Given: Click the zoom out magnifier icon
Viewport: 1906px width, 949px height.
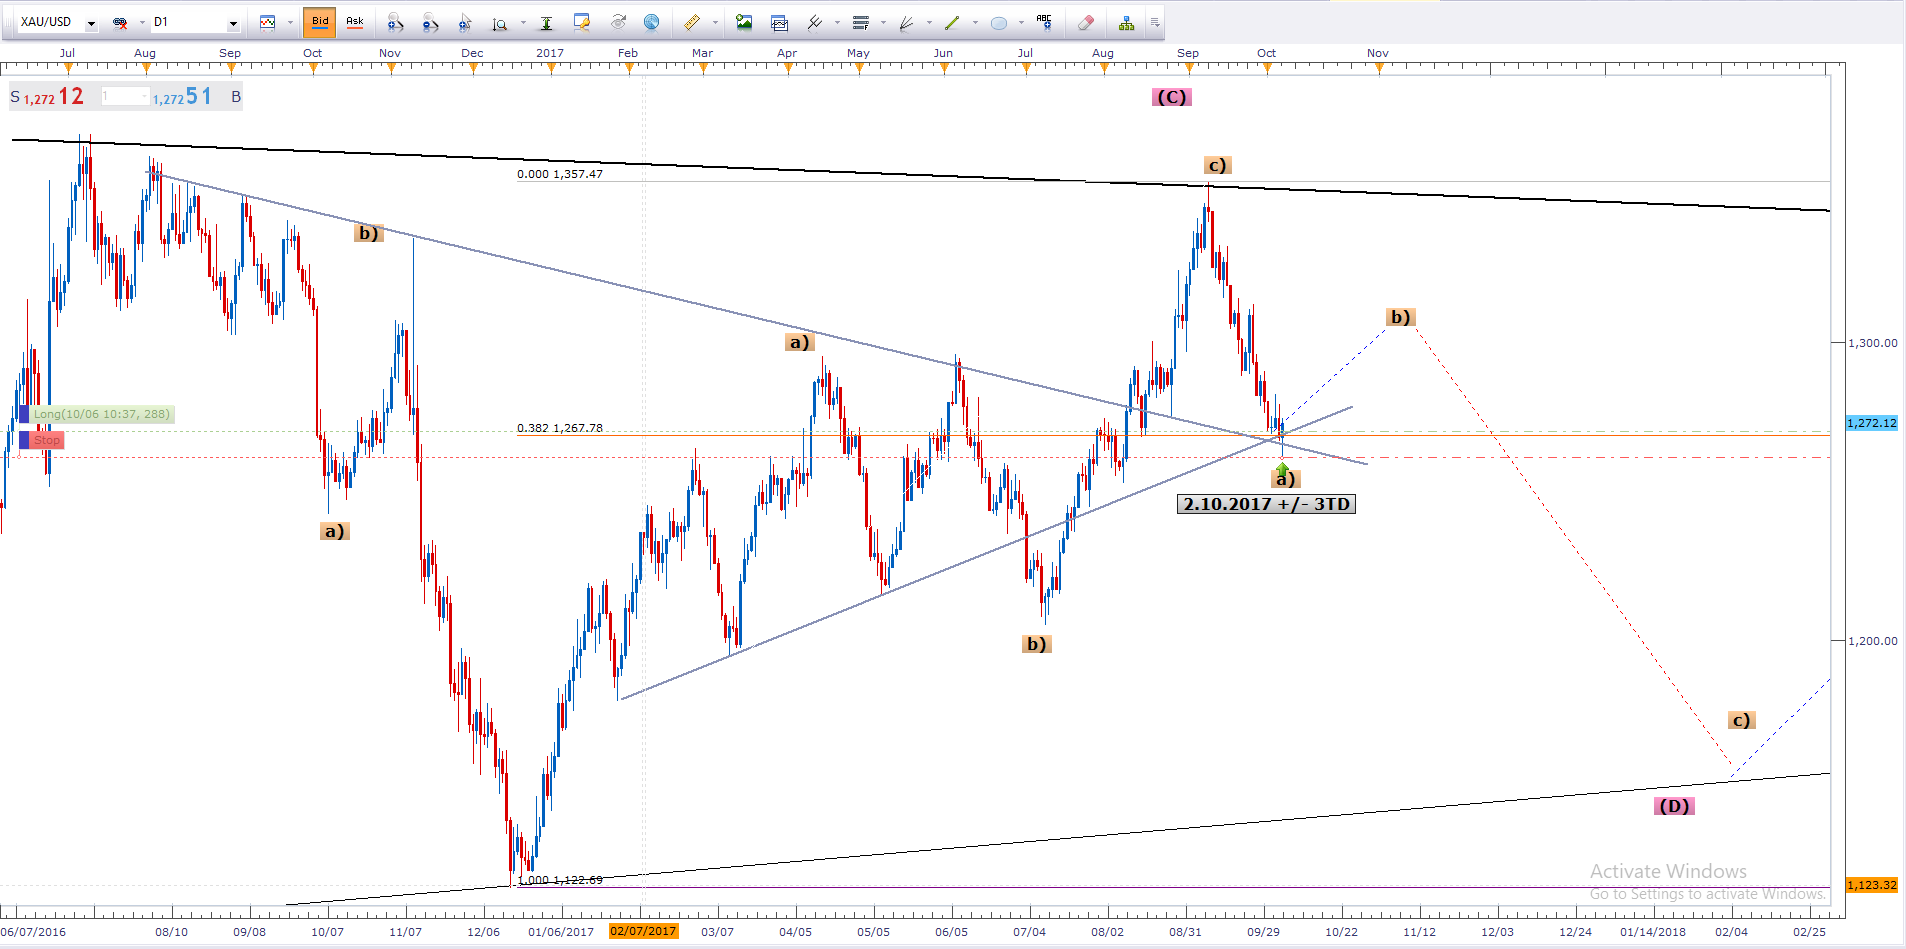Looking at the screenshot, I should pyautogui.click(x=429, y=22).
